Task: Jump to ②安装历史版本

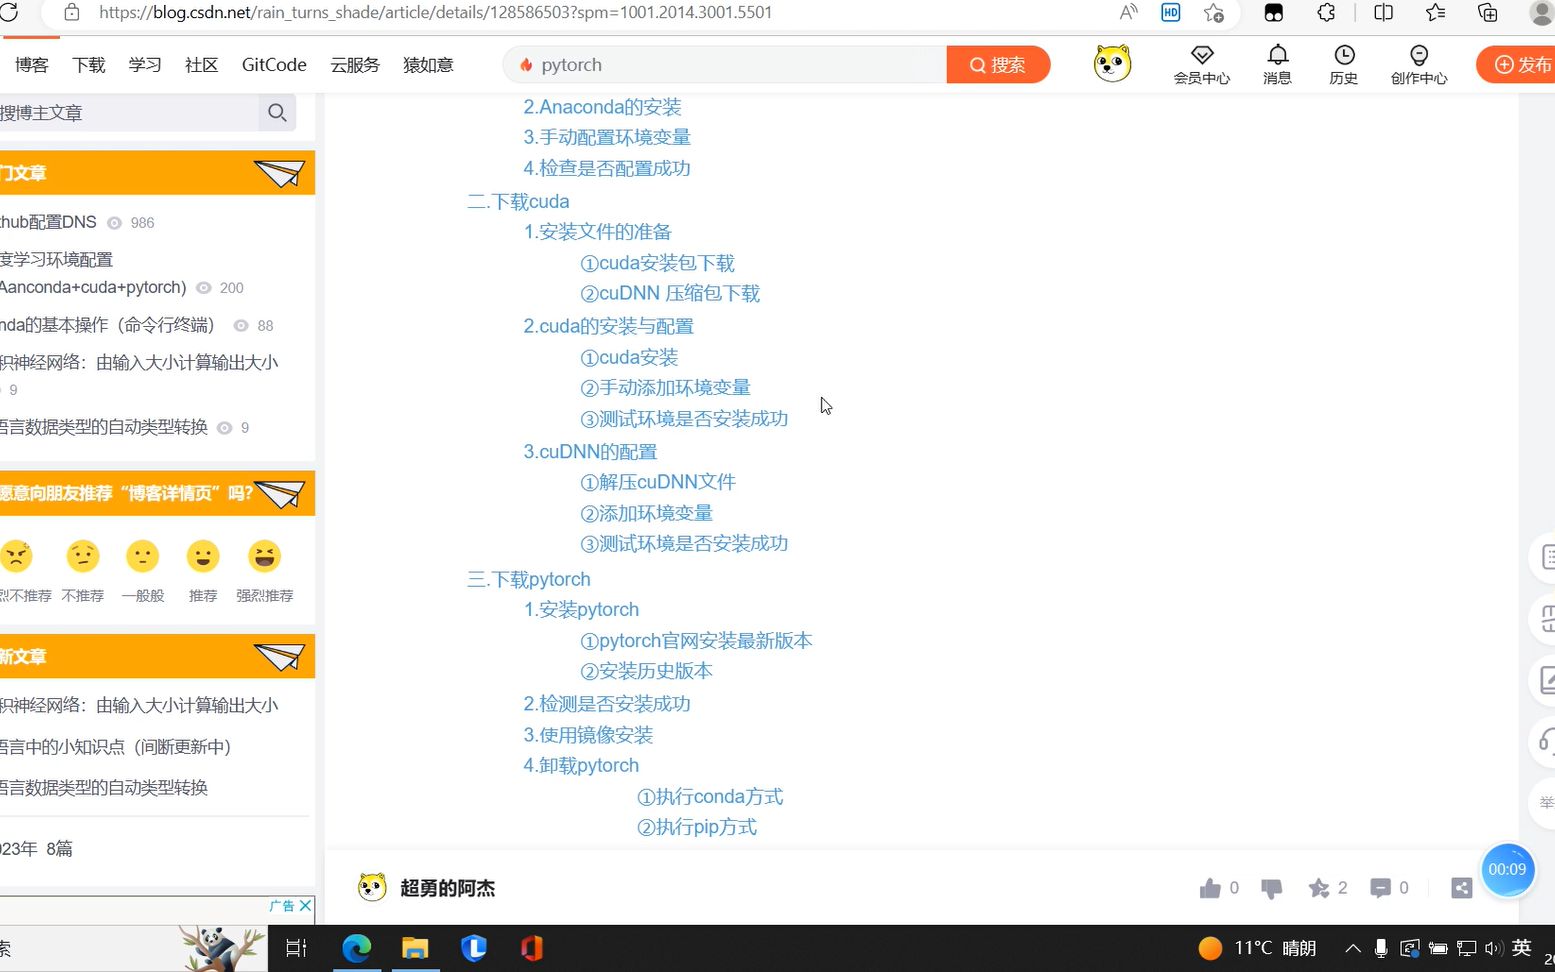Action: 646,671
